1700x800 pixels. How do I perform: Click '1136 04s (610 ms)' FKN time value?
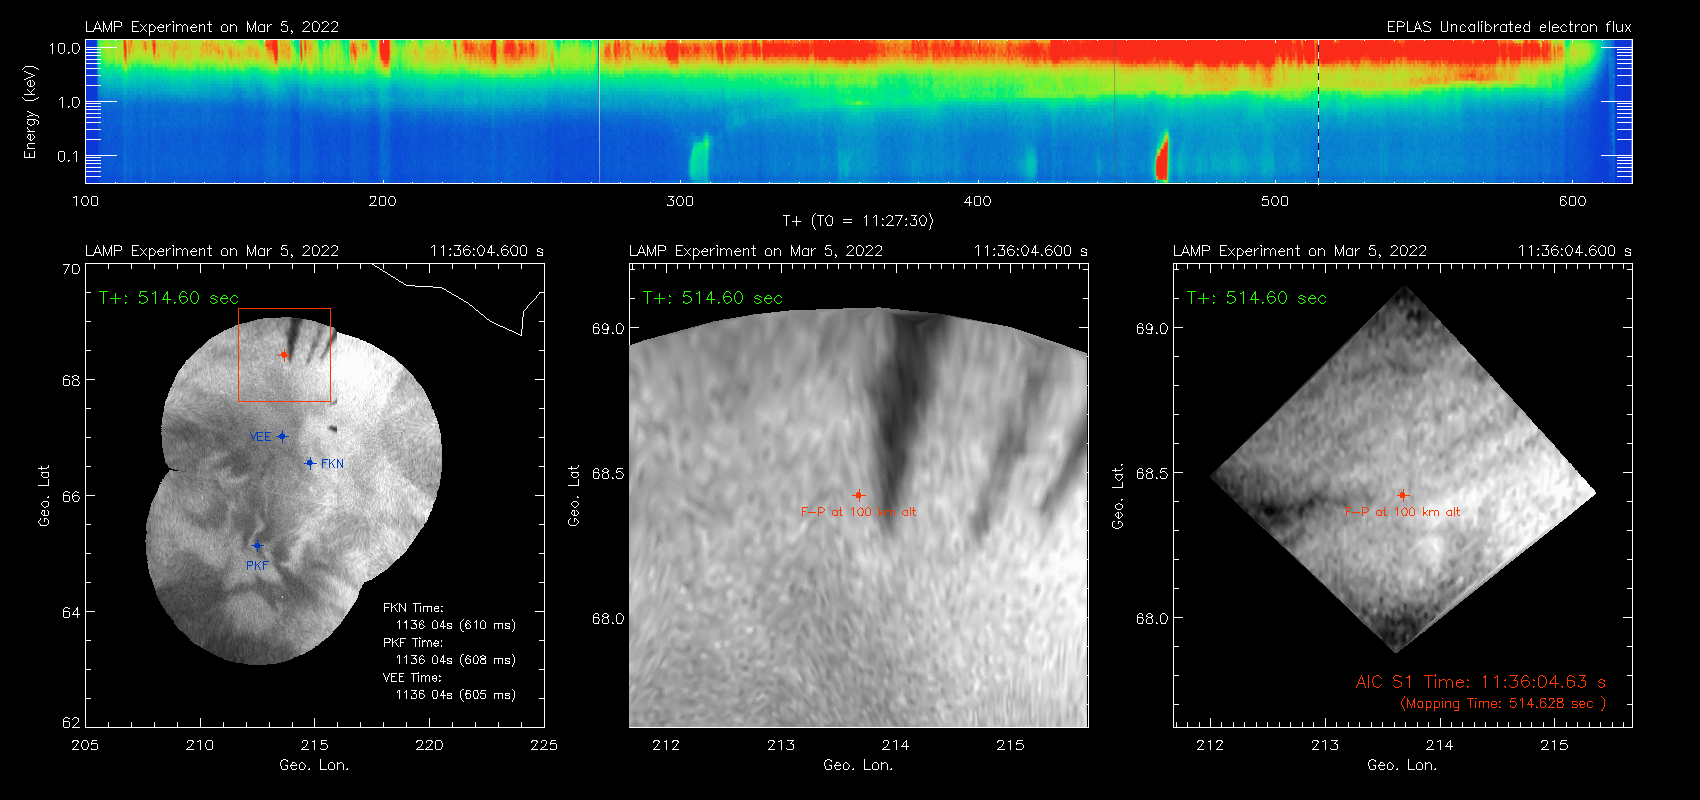(x=456, y=625)
